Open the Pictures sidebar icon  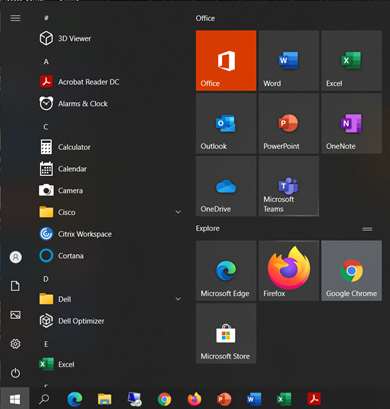15,315
